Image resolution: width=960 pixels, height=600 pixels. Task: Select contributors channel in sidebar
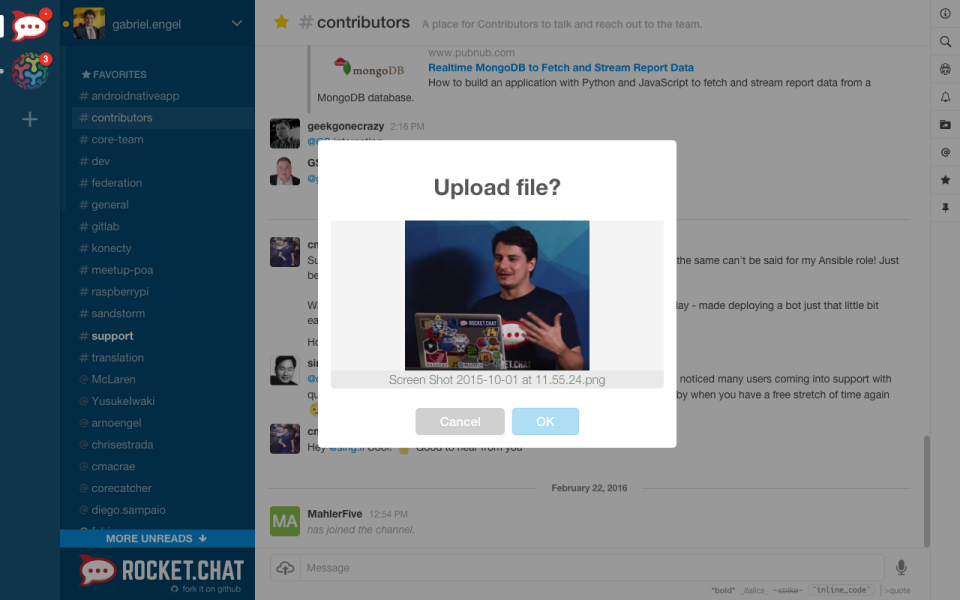click(x=163, y=118)
